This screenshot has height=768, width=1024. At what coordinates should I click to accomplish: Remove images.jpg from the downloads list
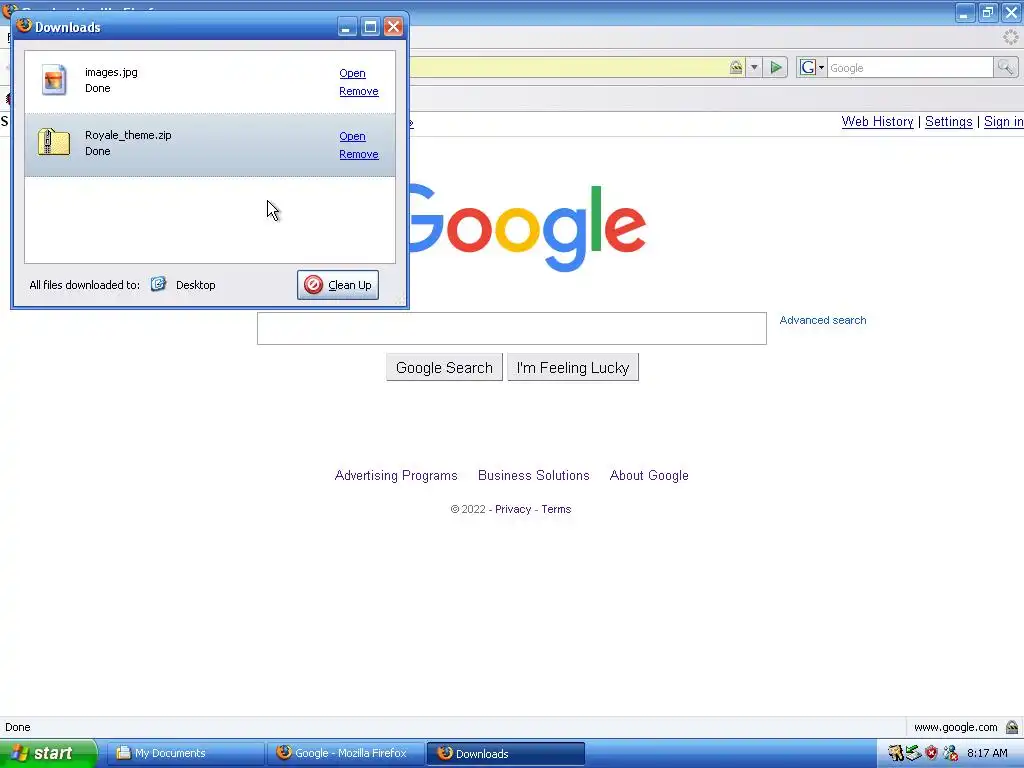coord(359,91)
